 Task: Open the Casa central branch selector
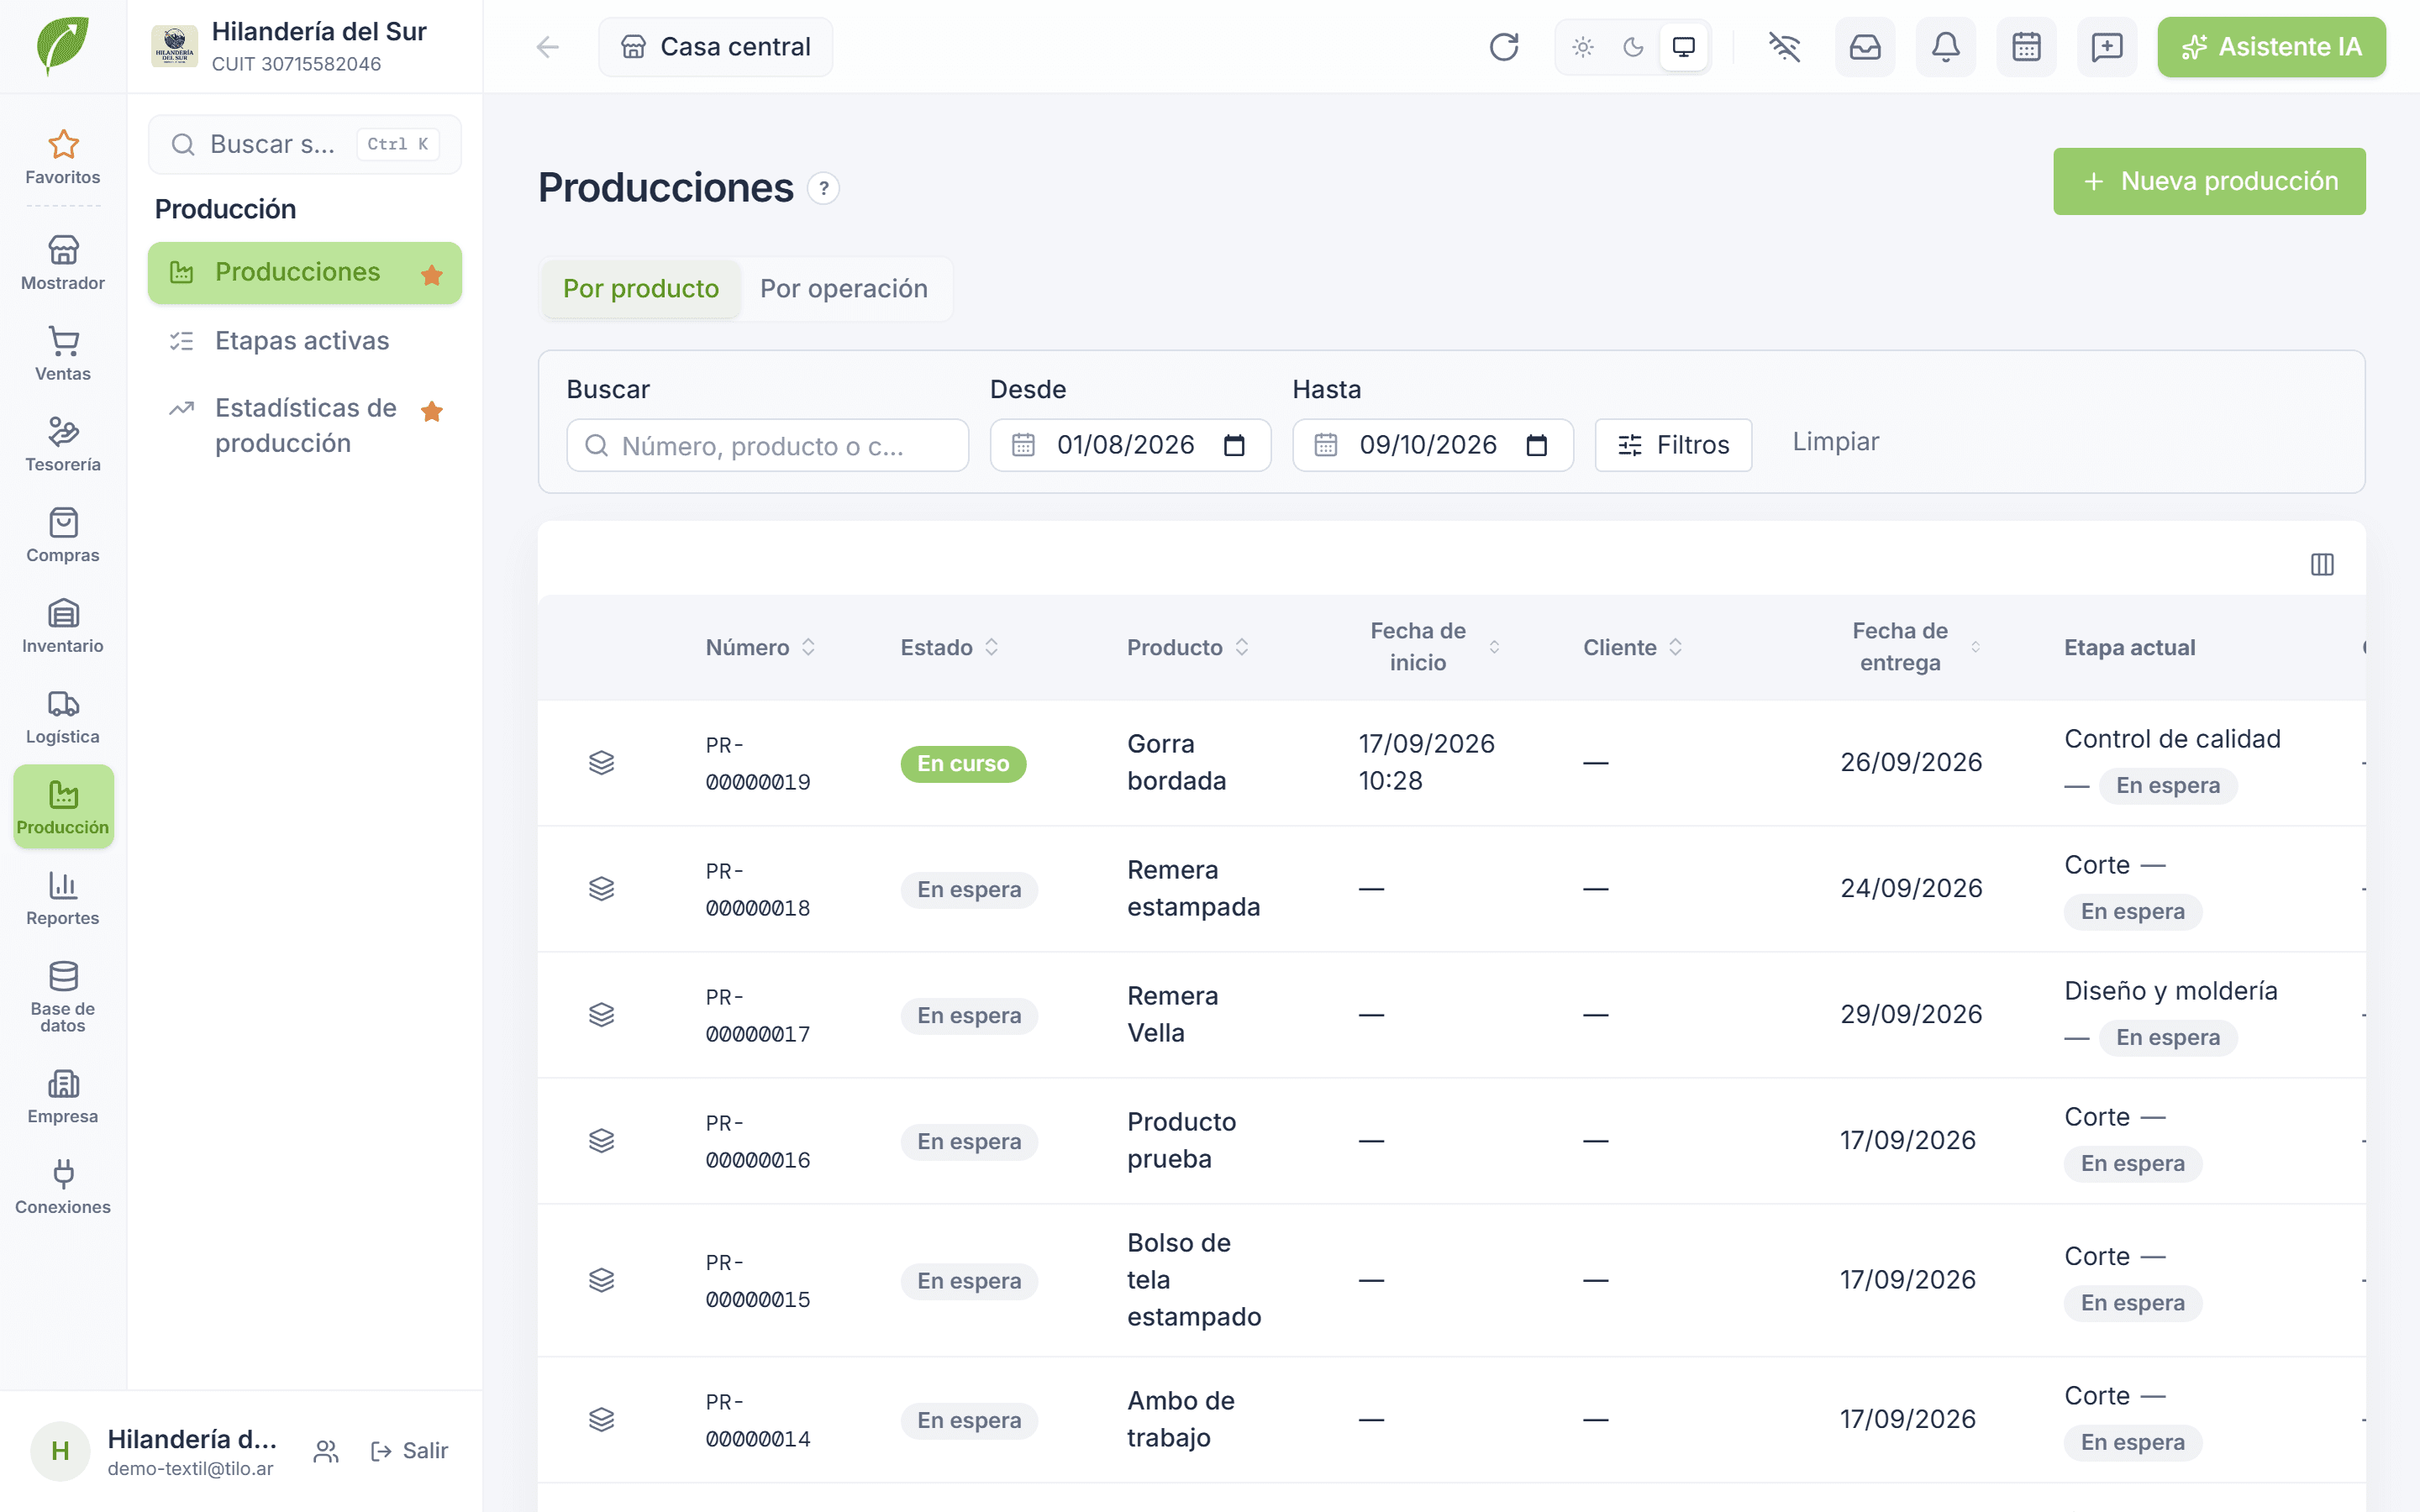(x=715, y=47)
